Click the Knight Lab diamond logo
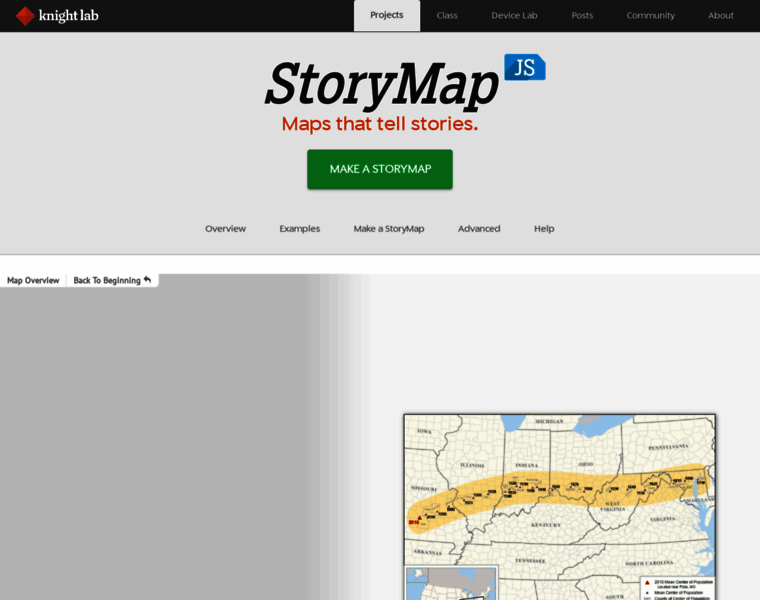Viewport: 760px width, 600px height. click(25, 16)
